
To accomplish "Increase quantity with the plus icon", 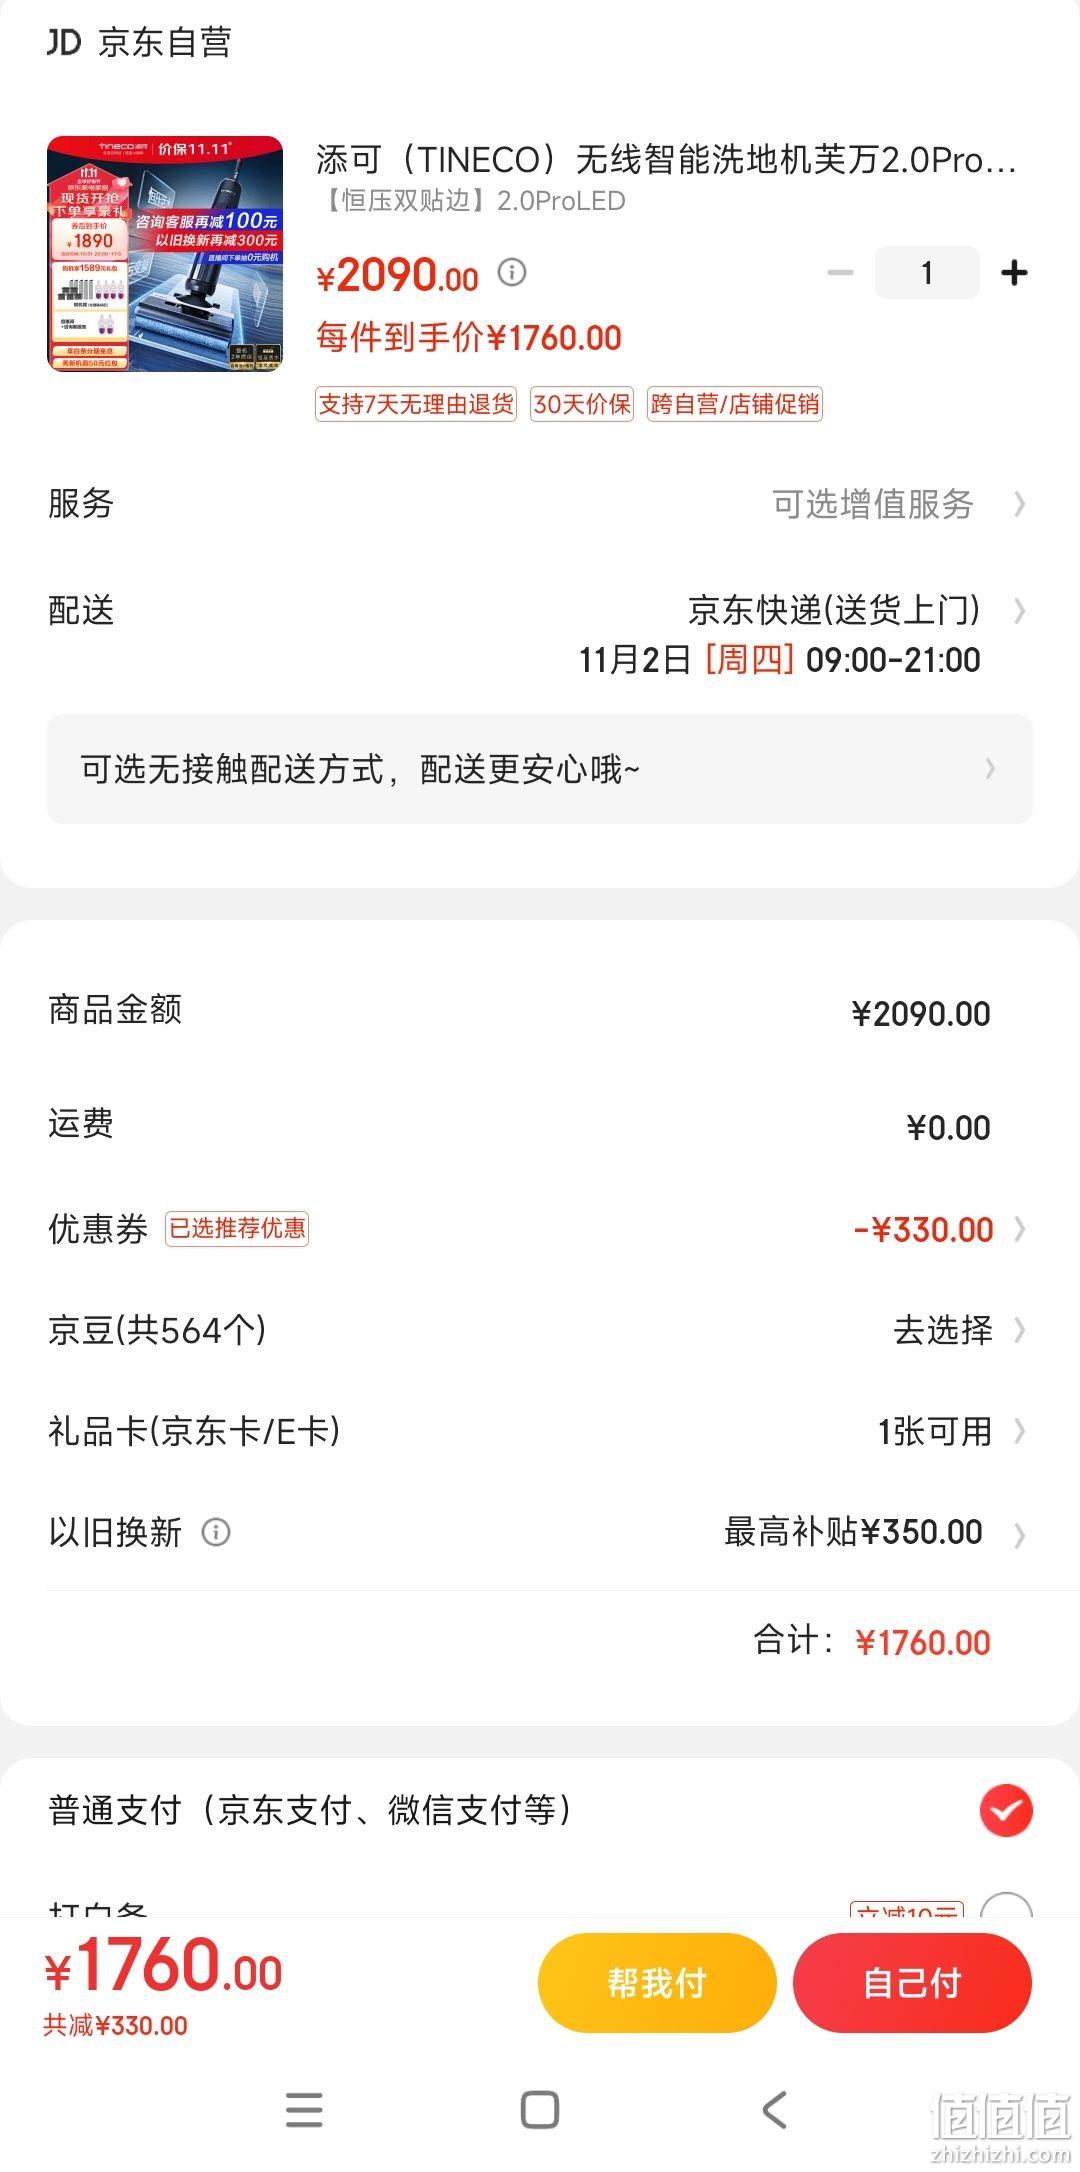I will (x=1014, y=272).
